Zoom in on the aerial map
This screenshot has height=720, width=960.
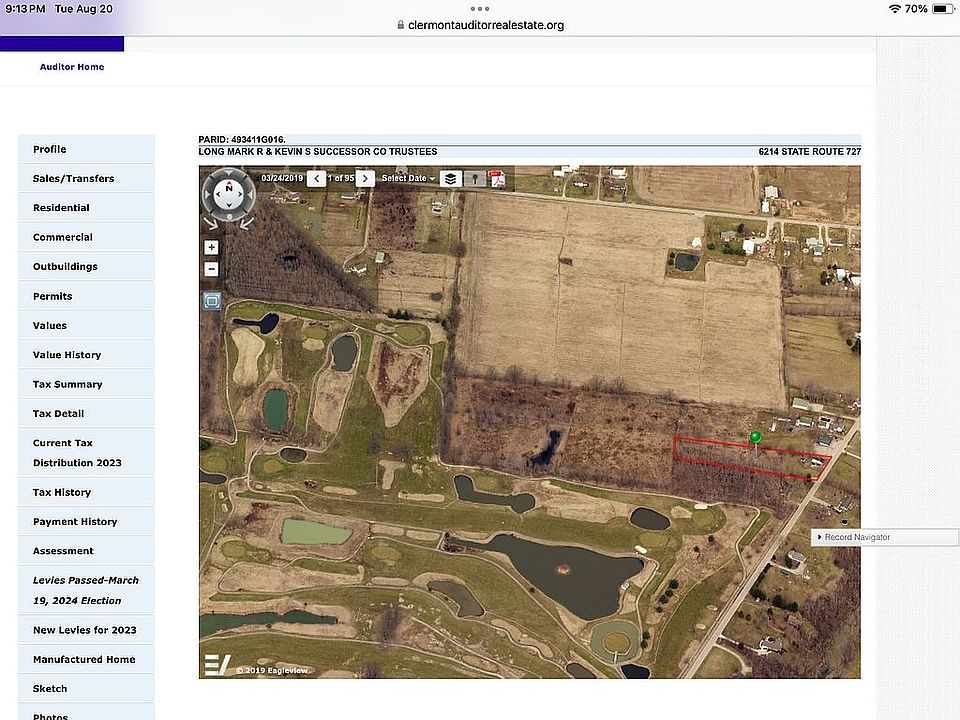coord(211,247)
